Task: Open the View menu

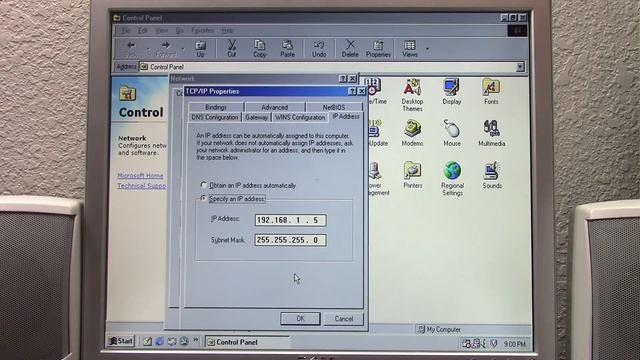Action: pyautogui.click(x=162, y=31)
